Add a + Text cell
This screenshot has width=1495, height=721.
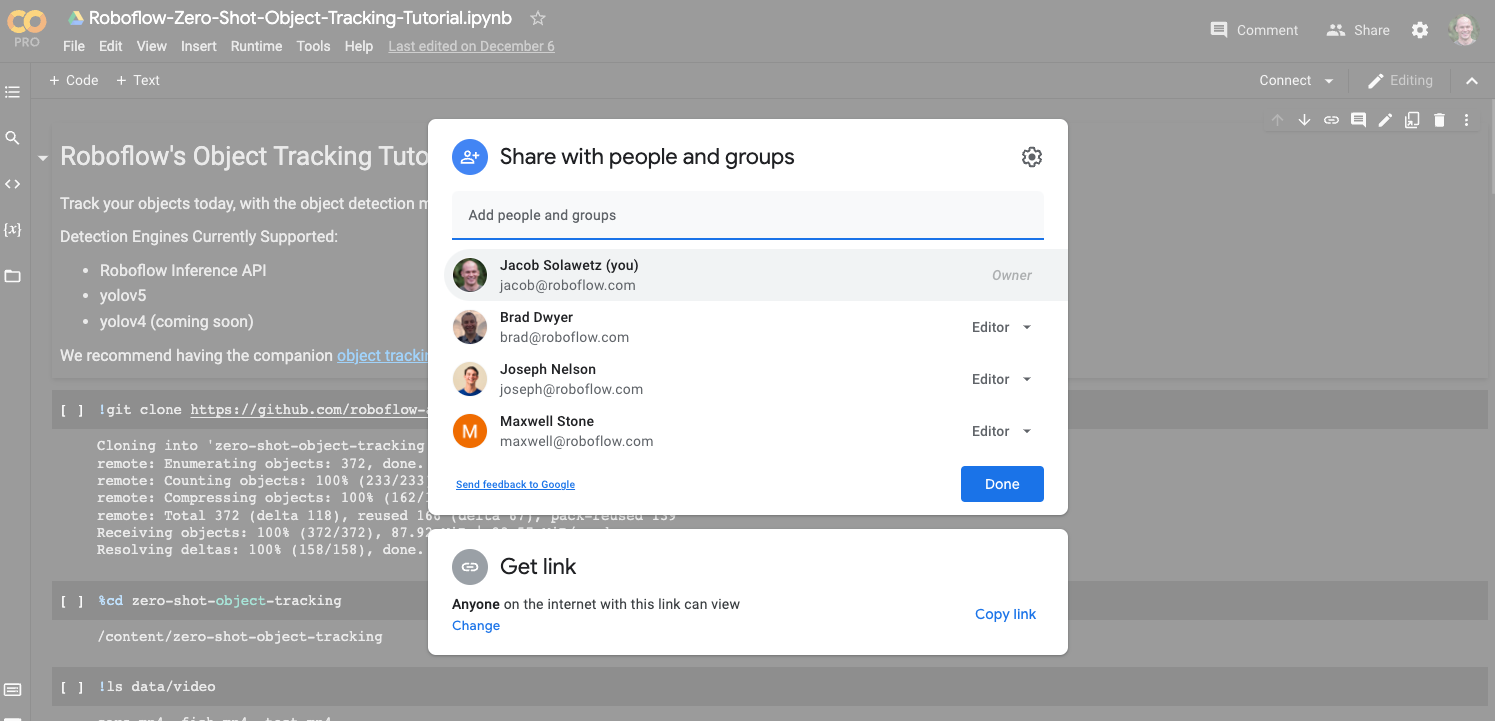(x=138, y=80)
